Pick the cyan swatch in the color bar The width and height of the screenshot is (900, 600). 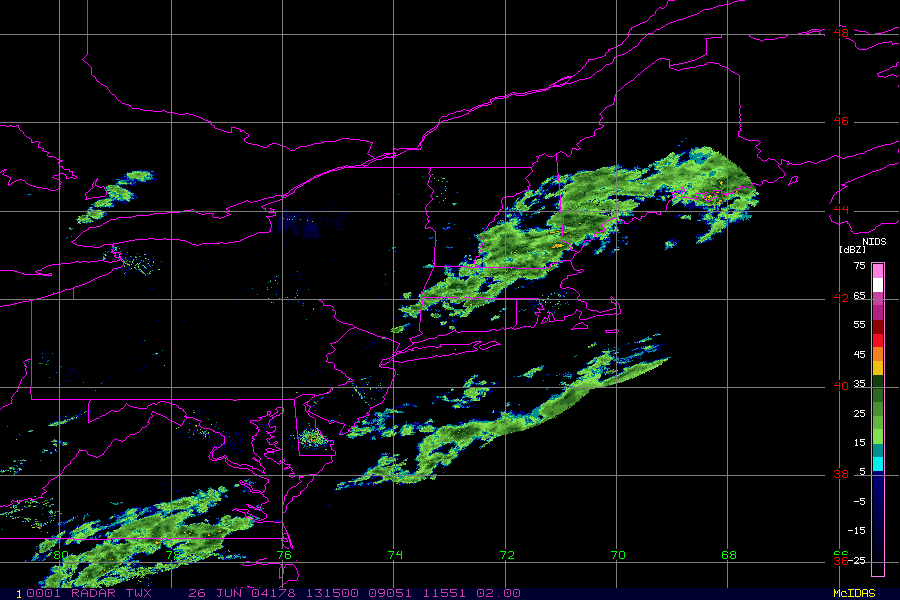[x=878, y=464]
